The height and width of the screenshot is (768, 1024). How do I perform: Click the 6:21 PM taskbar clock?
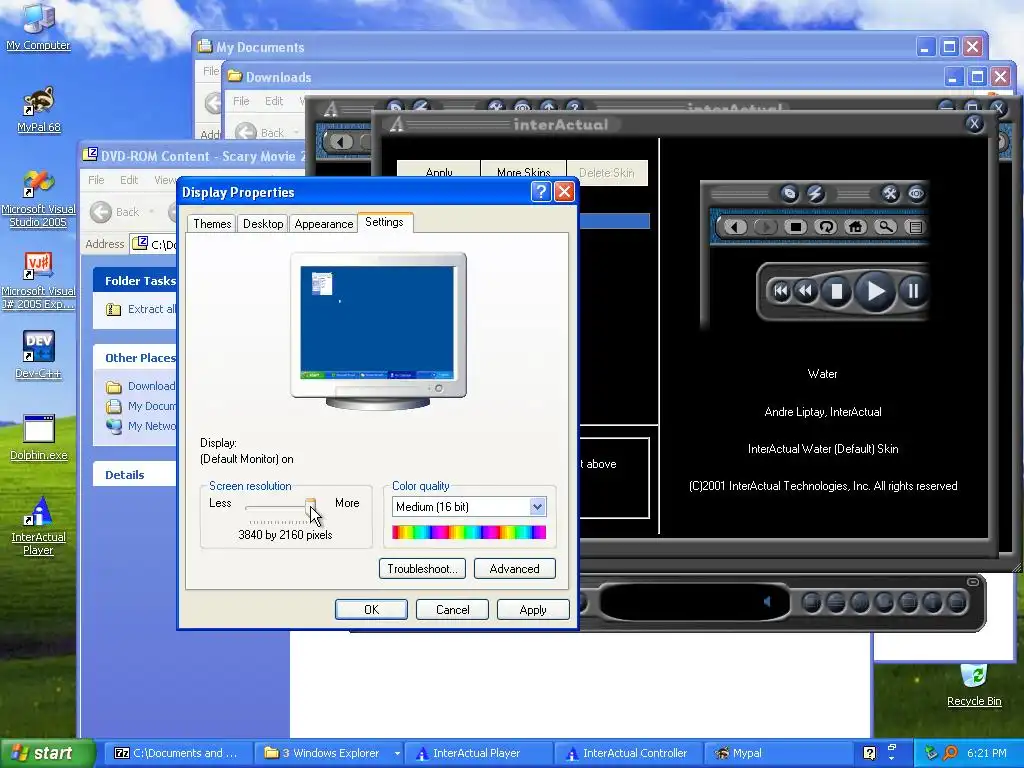[x=986, y=753]
